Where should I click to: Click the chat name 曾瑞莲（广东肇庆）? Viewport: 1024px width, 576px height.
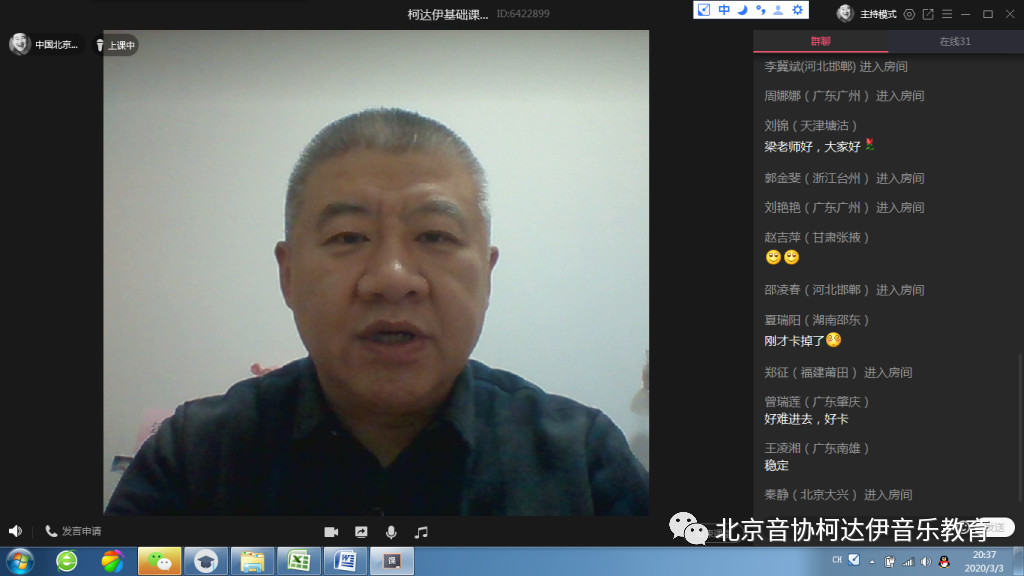point(816,402)
